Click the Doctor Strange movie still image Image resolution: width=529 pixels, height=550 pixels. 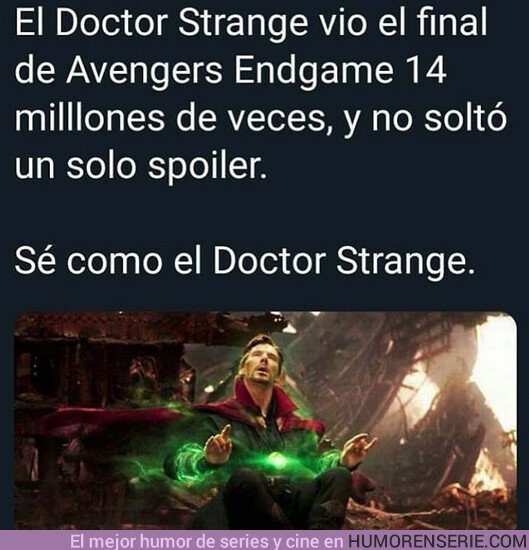265,420
